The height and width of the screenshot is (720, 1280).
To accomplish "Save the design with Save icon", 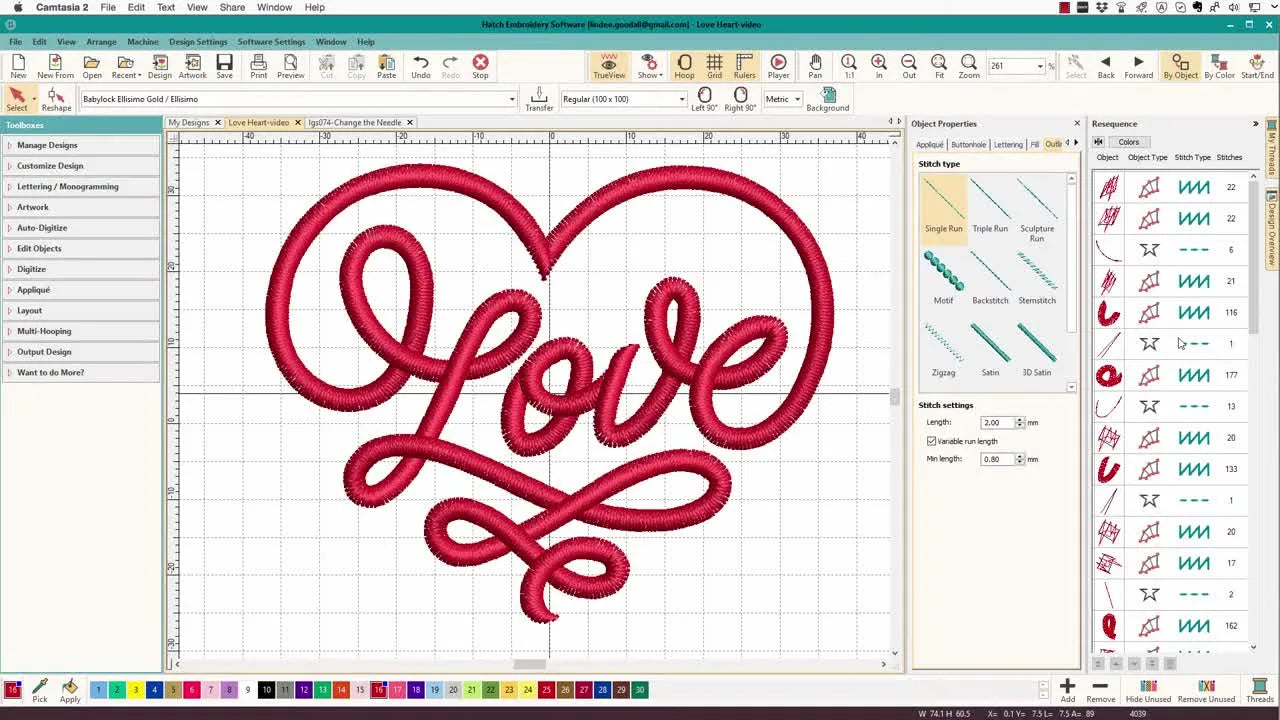I will tap(225, 67).
